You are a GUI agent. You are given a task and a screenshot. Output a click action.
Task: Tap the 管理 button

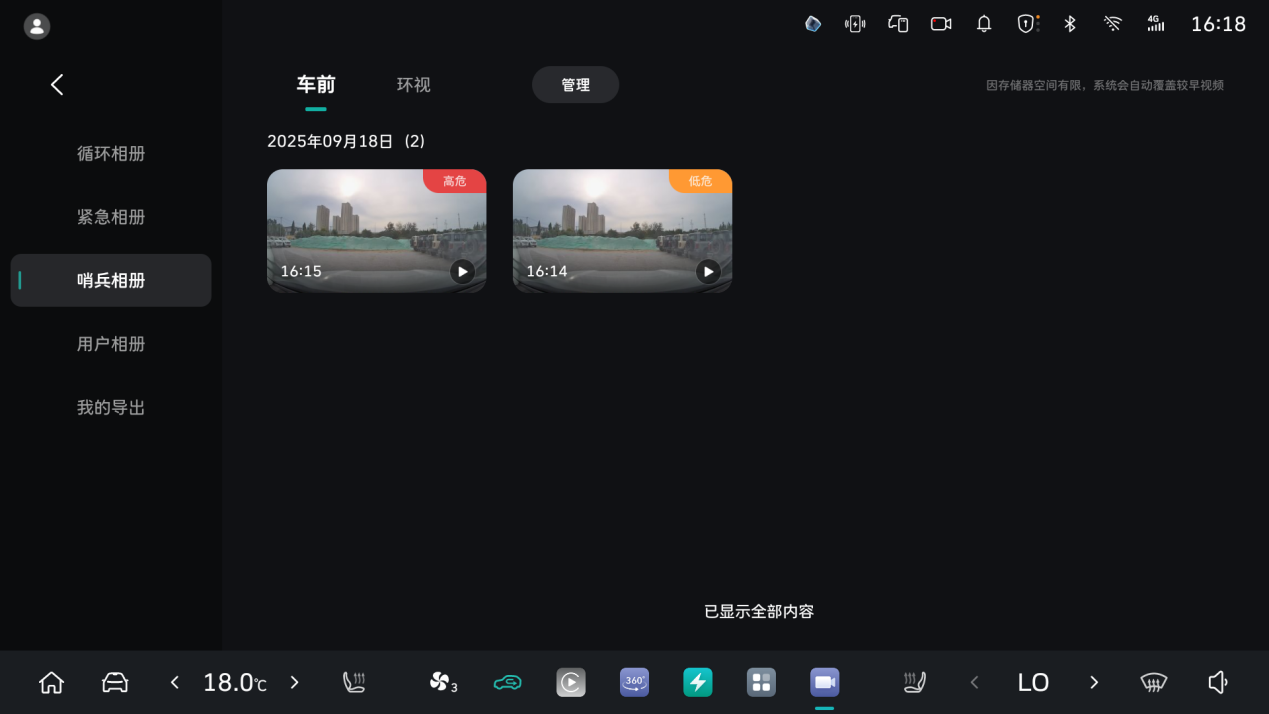point(575,85)
